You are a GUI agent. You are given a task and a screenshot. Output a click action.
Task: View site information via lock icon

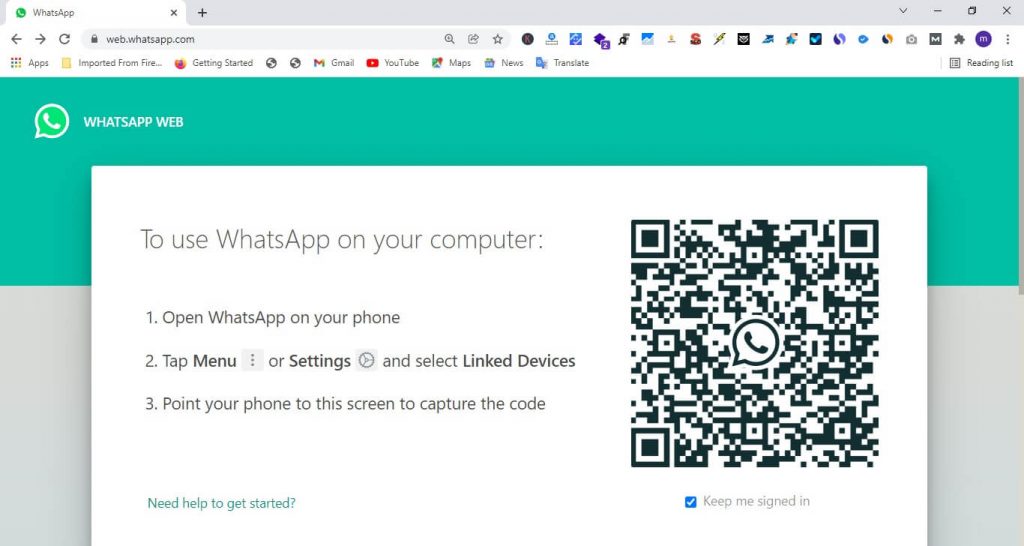click(94, 39)
